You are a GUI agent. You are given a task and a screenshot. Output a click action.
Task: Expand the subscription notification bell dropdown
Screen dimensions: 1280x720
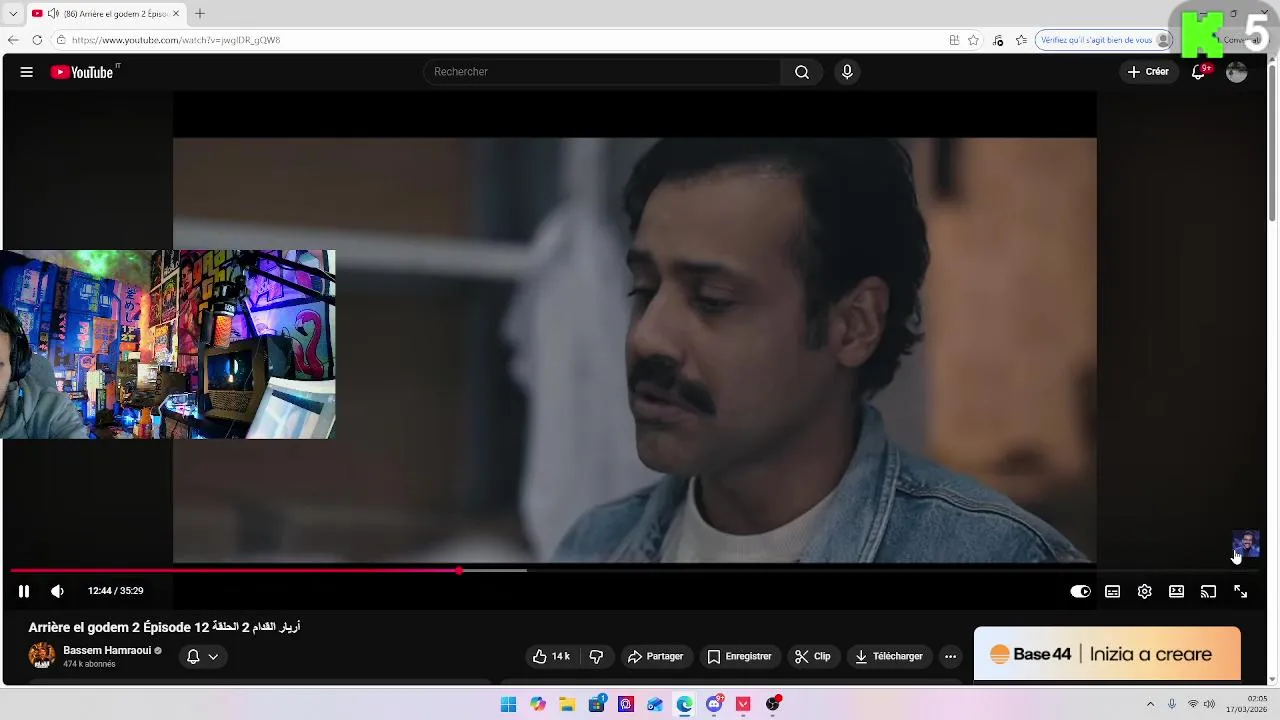point(203,657)
